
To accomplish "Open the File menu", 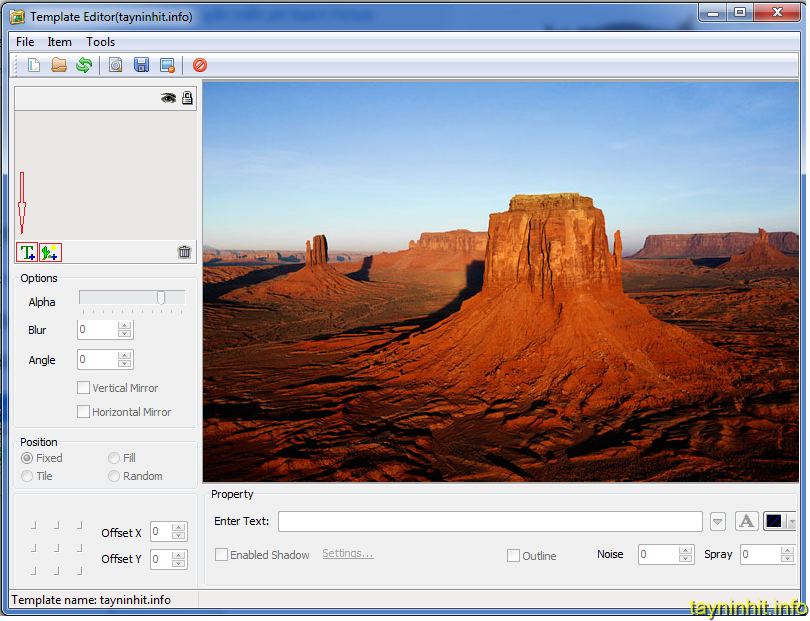I will (x=25, y=42).
